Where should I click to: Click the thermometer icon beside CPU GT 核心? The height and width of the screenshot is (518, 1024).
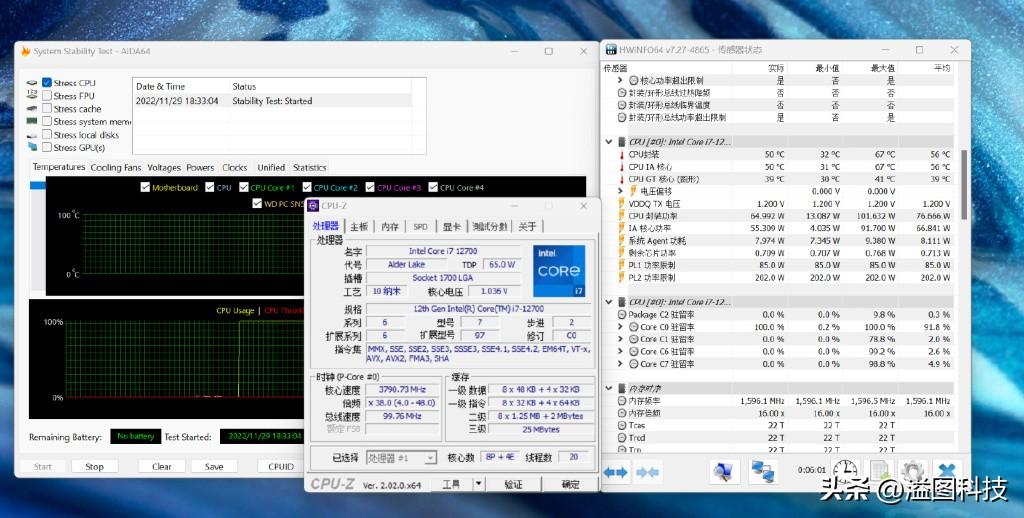(622, 179)
